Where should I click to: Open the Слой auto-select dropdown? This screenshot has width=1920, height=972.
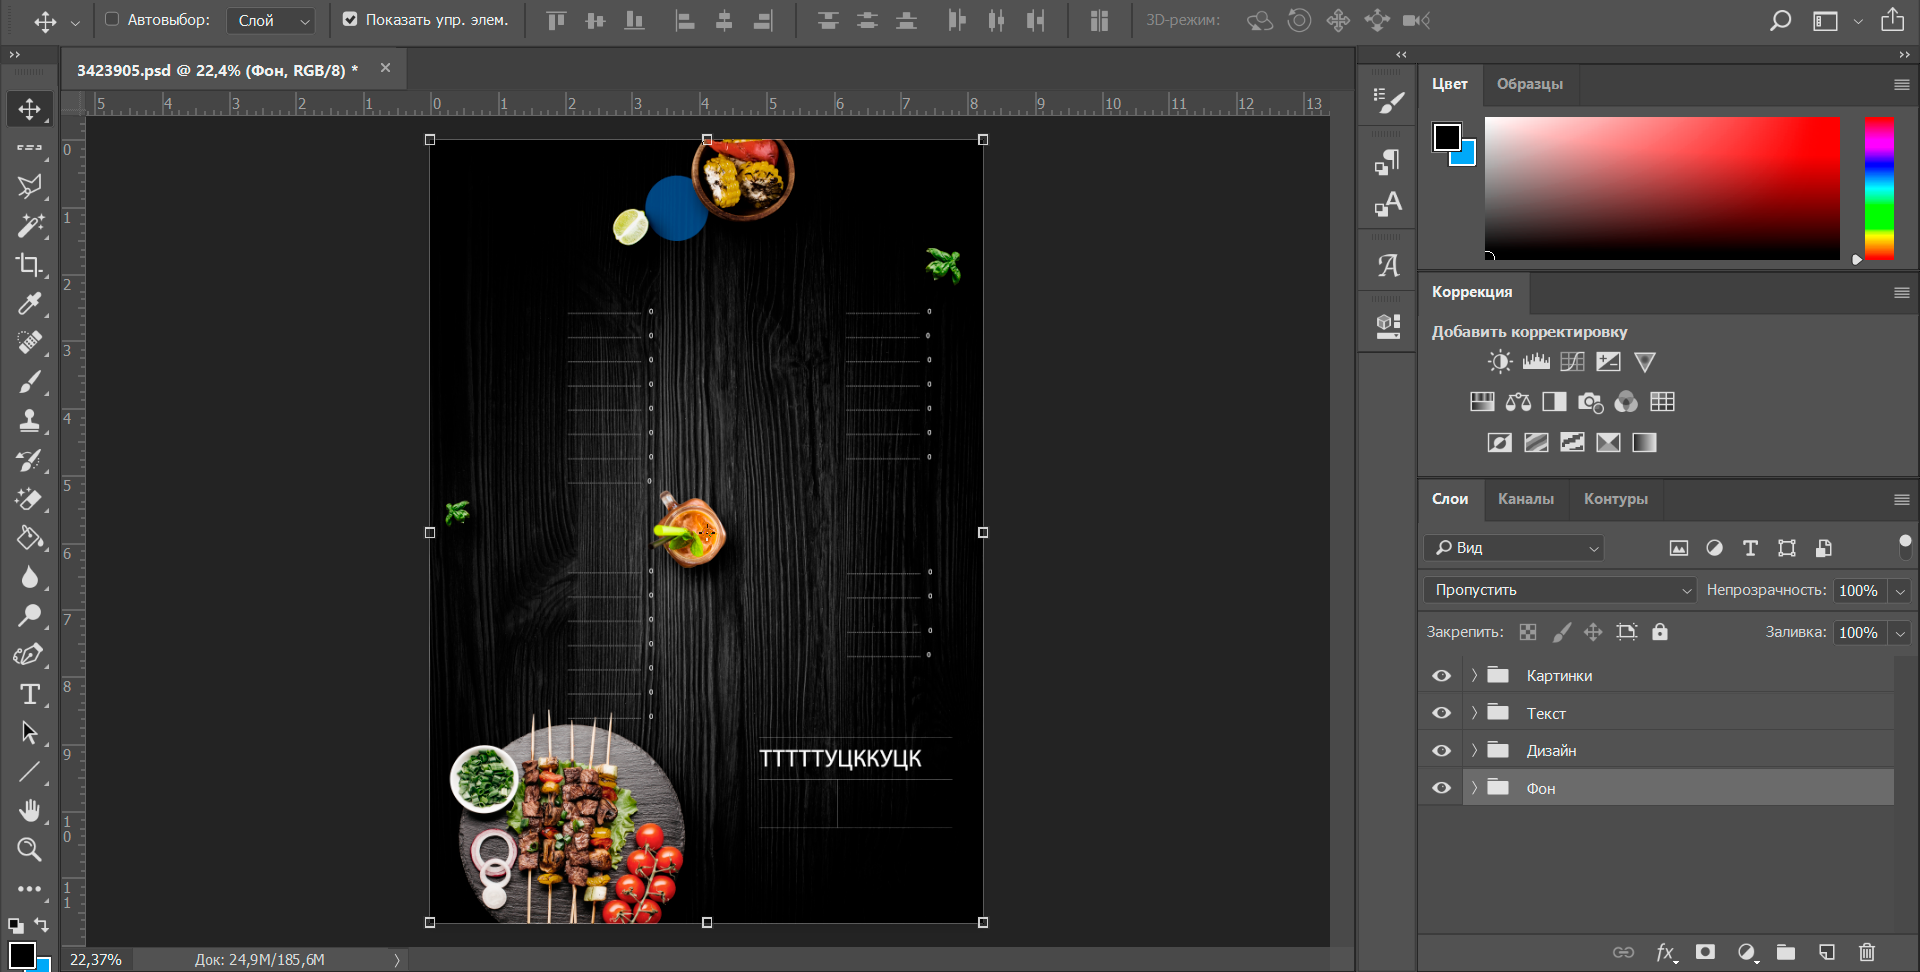(x=271, y=20)
